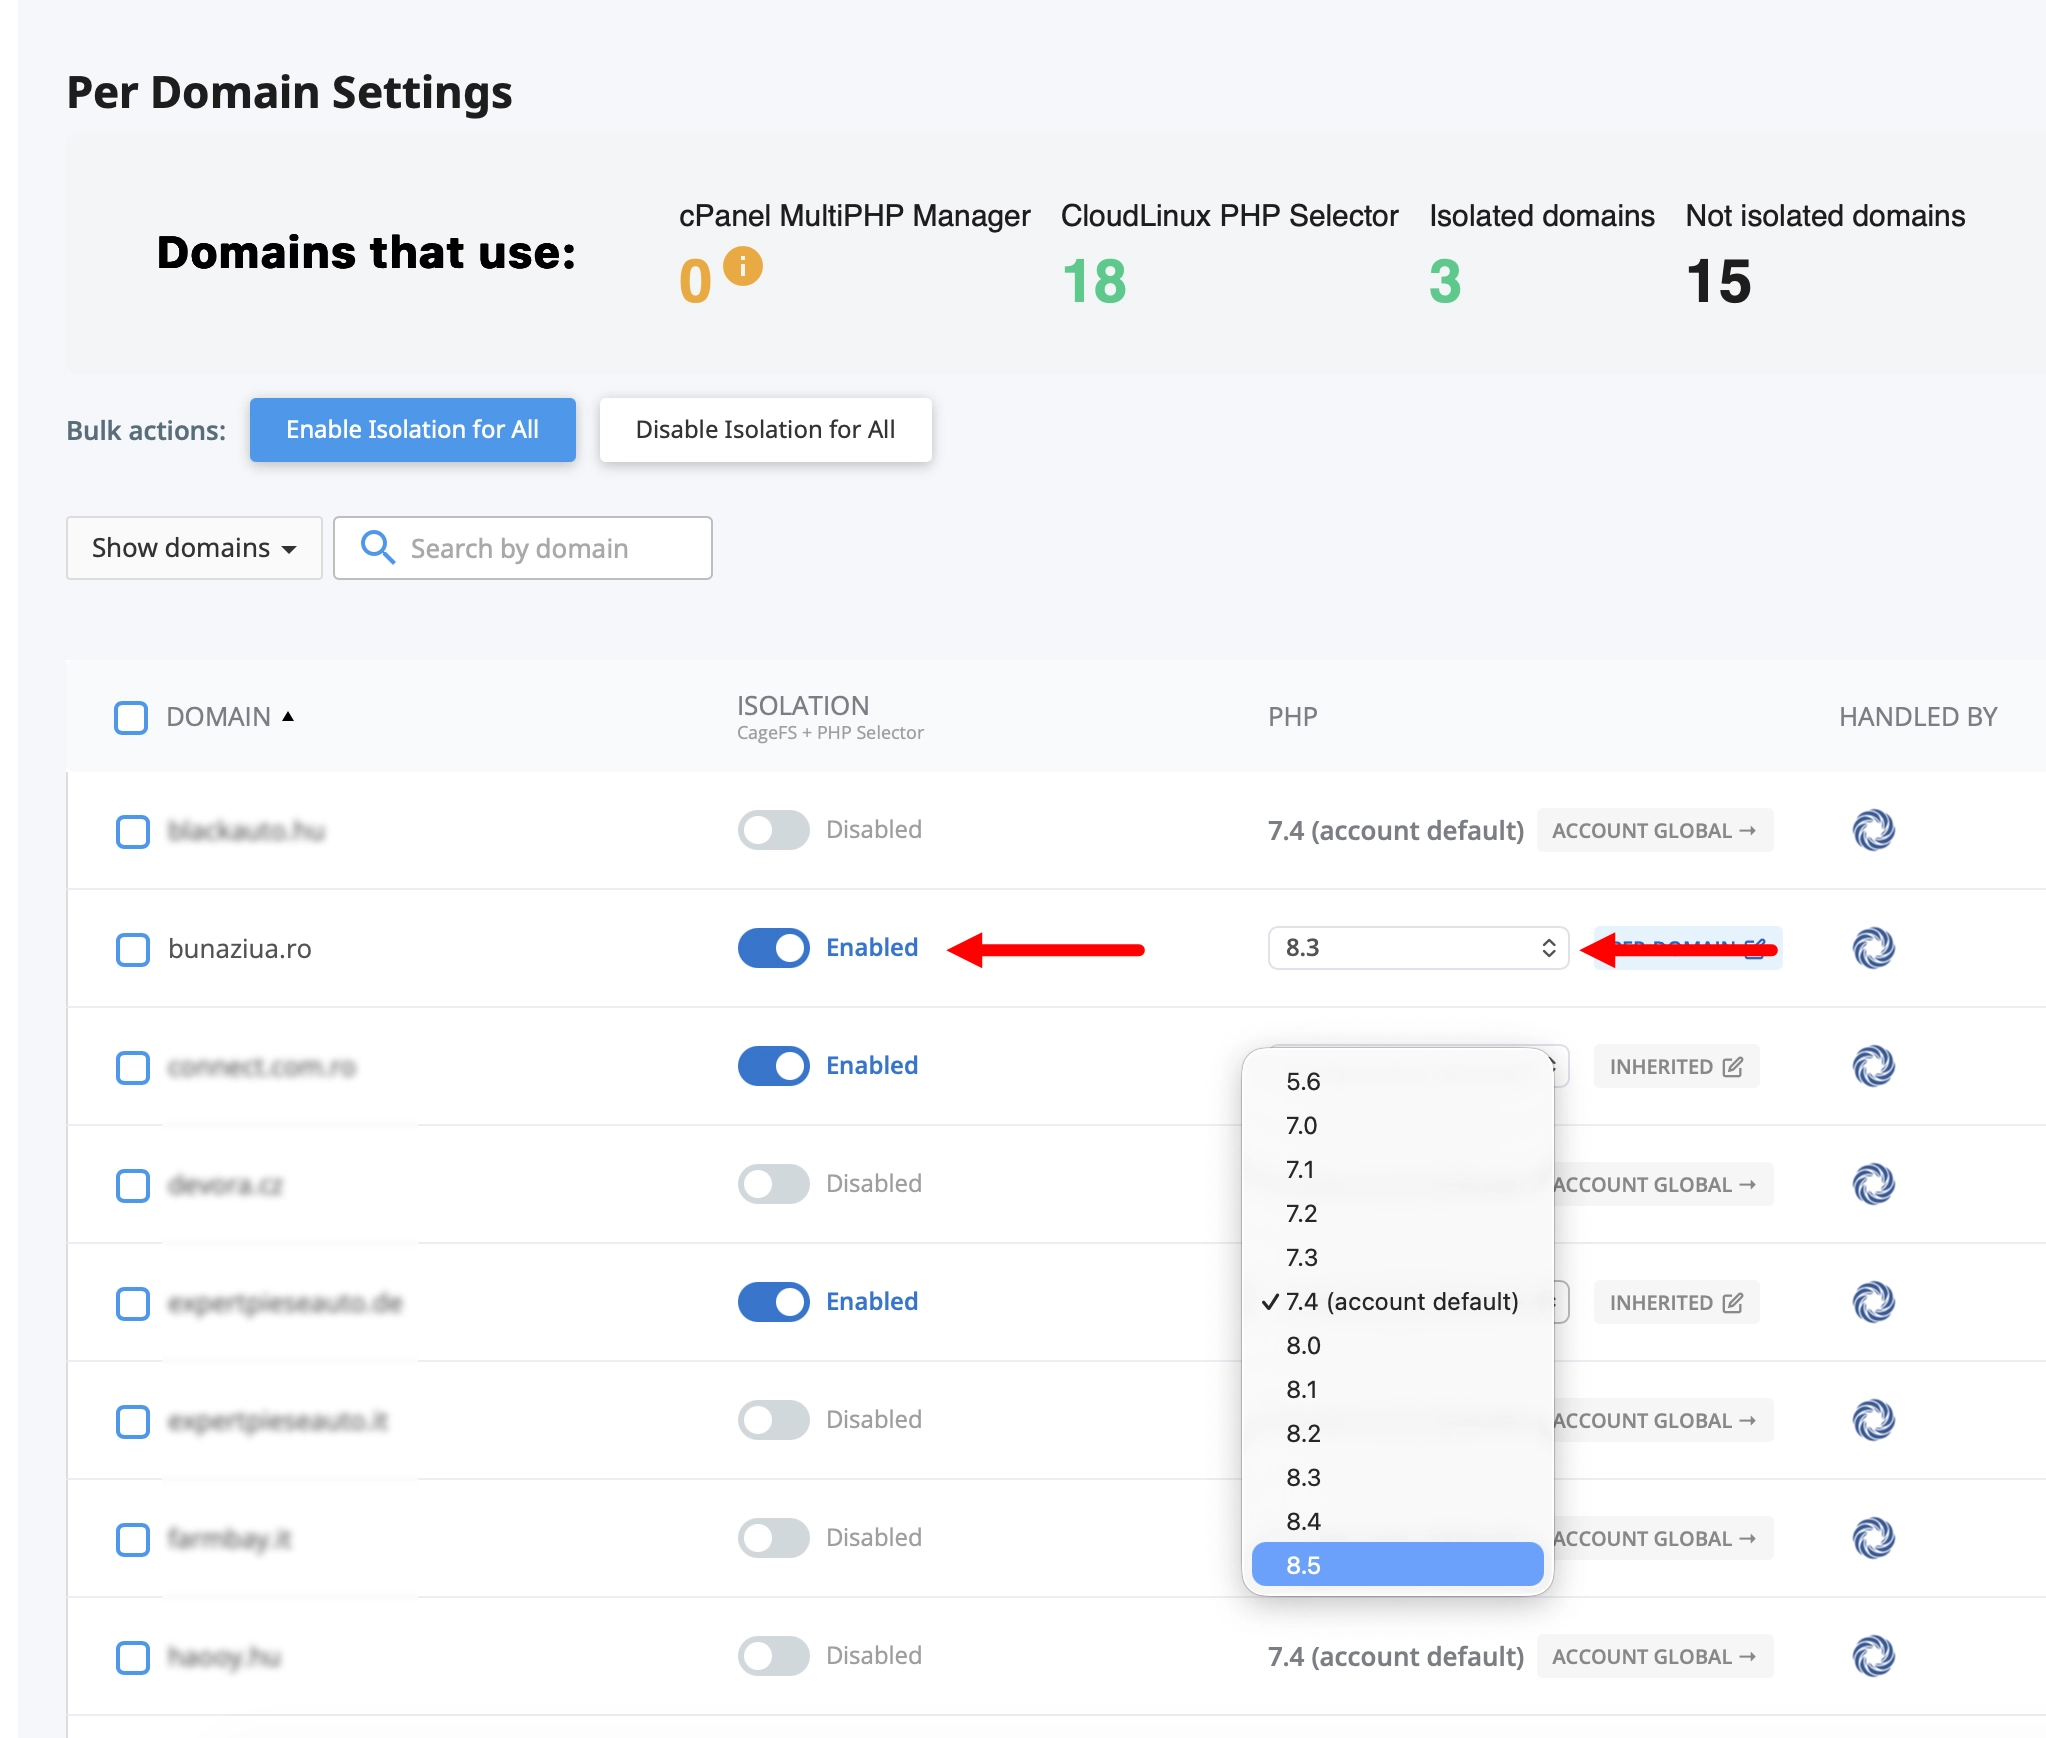The width and height of the screenshot is (2046, 1738).
Task: Select PHP 8.1 from the list
Action: click(x=1397, y=1390)
